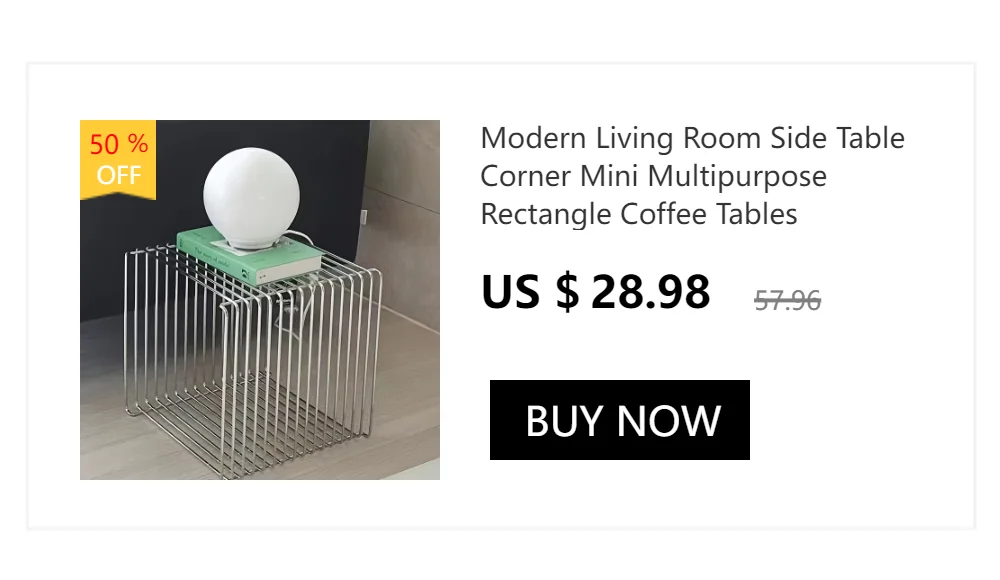The image size is (1000, 580).
Task: Click the "28.98" price digits
Action: point(651,292)
